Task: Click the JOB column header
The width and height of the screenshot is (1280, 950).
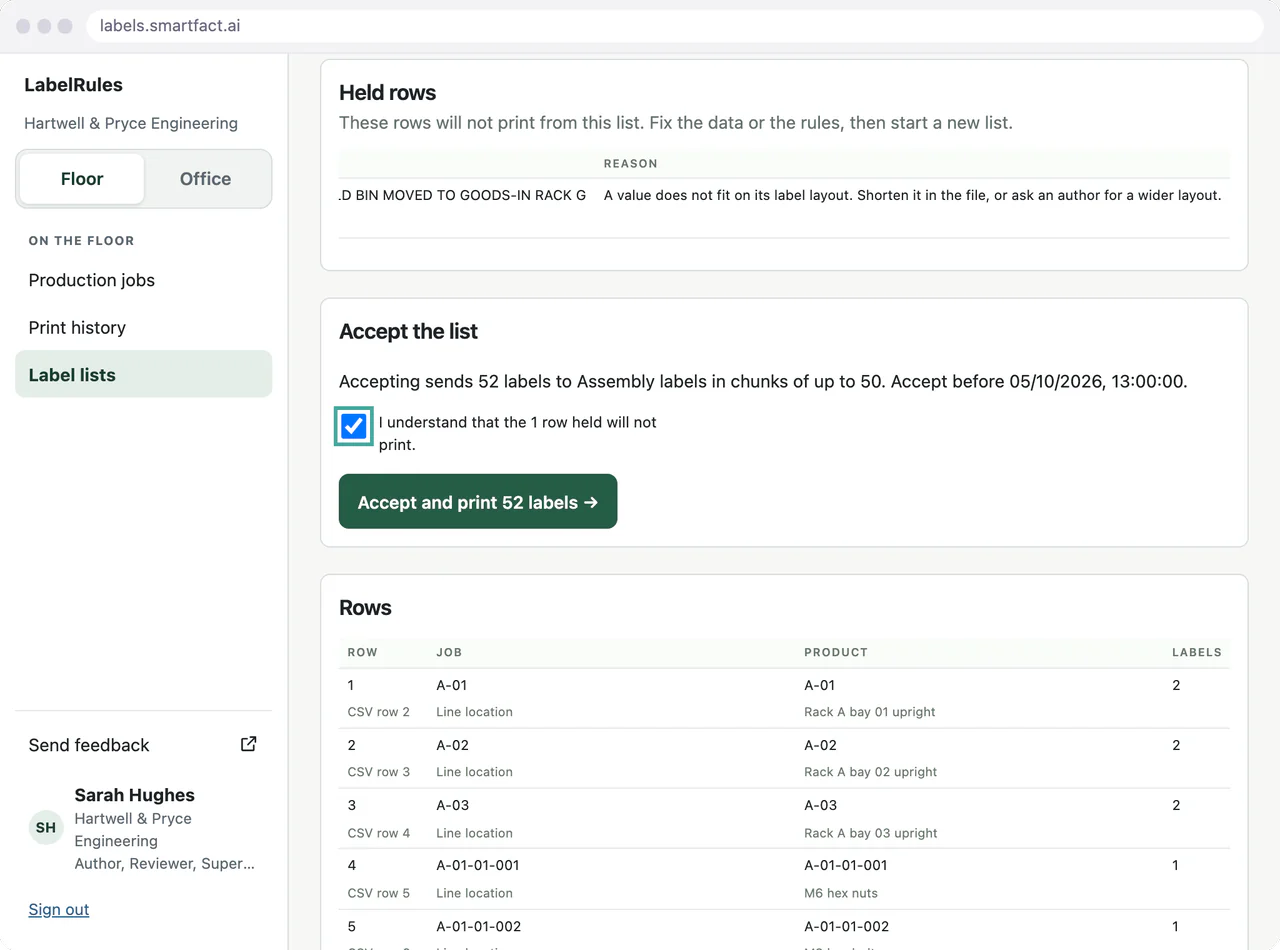Action: point(449,652)
